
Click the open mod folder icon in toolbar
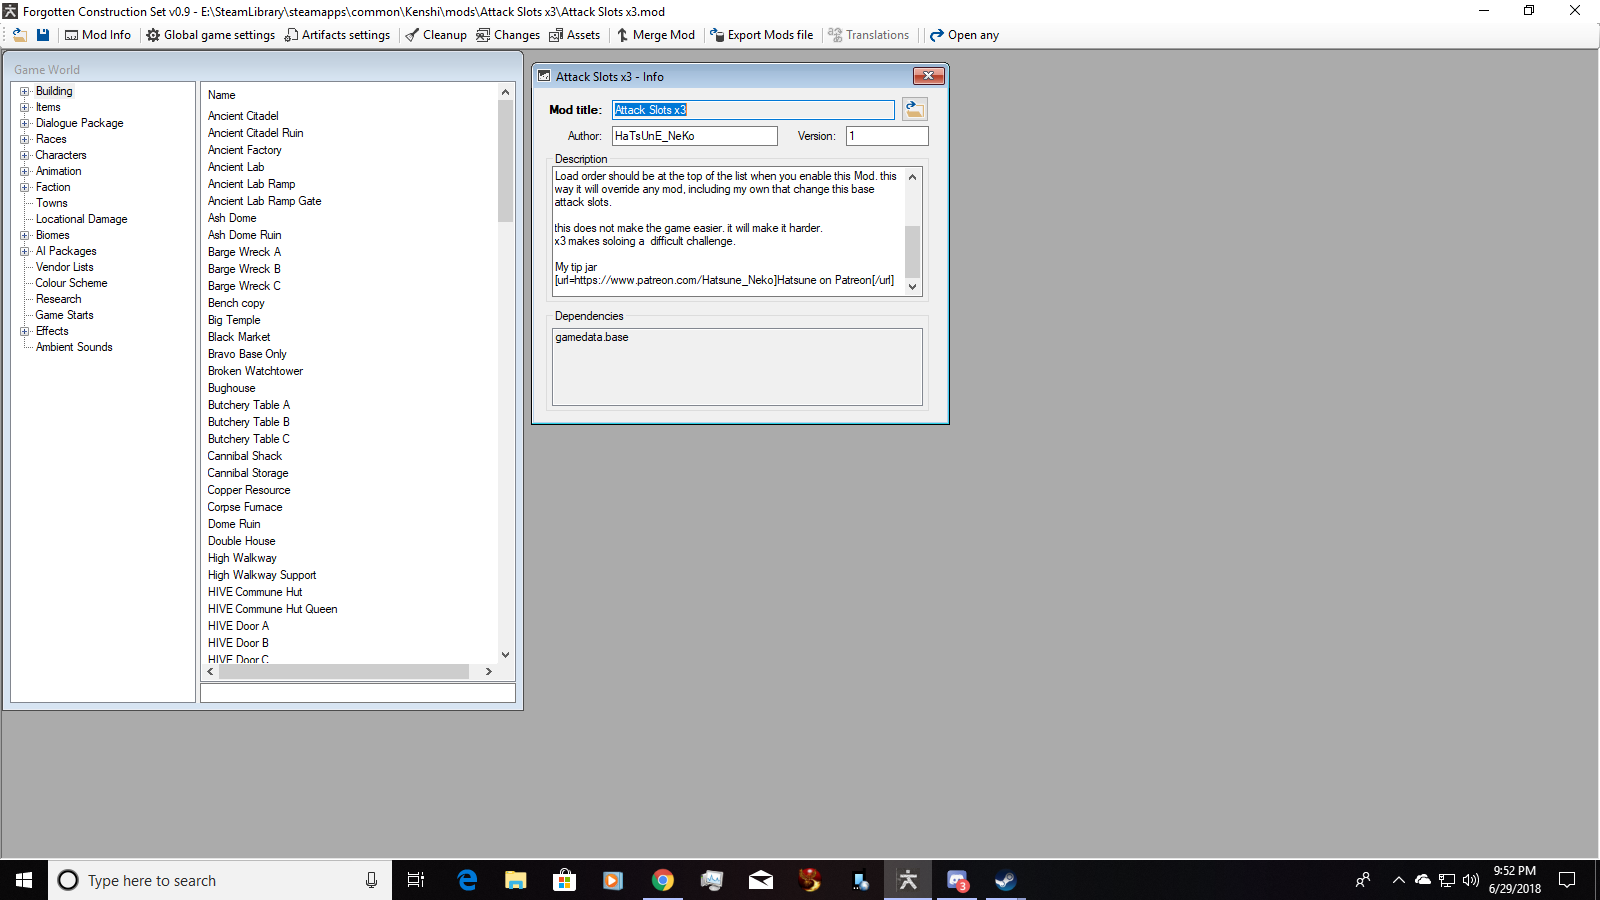coord(20,35)
